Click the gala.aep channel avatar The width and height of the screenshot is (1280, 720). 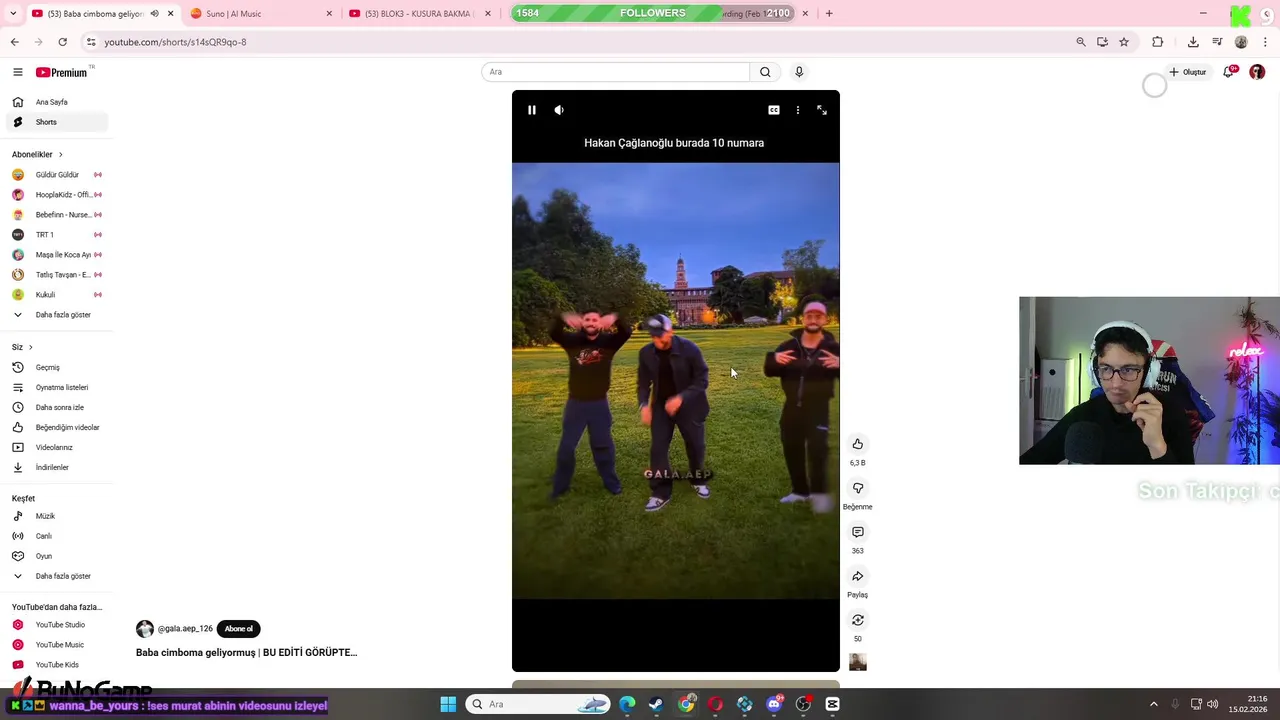145,629
